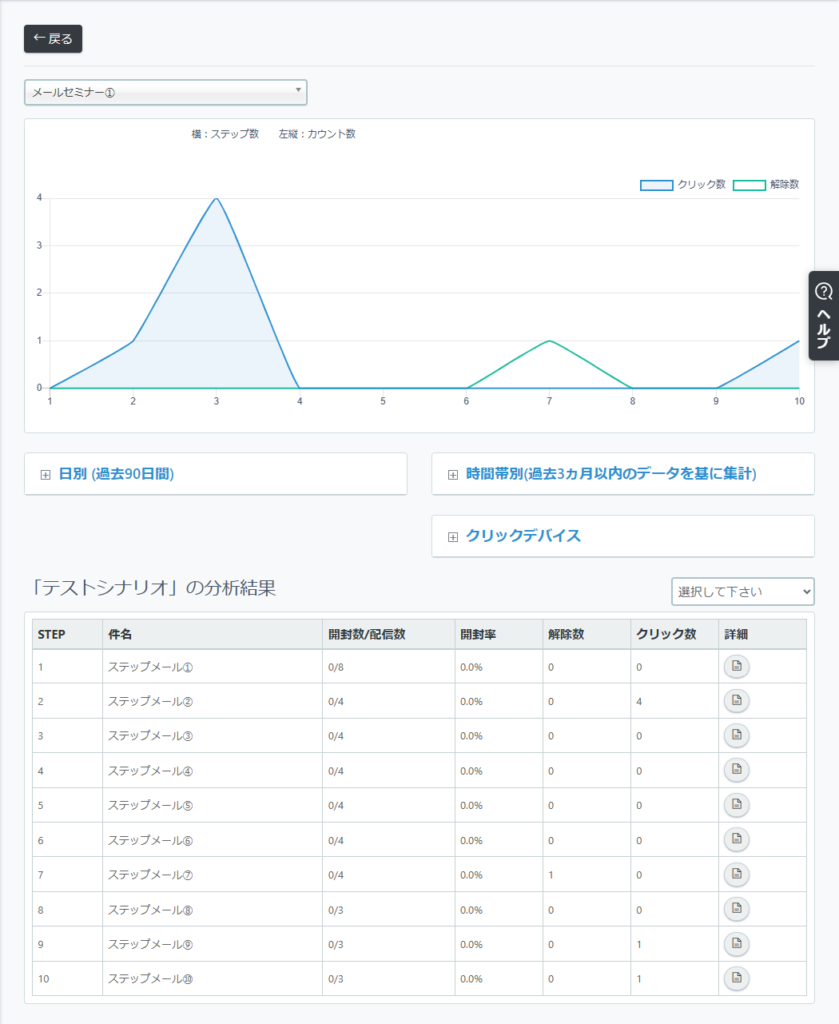This screenshot has height=1024, width=839.
Task: Open detail icon for ステップメール④ row
Action: coord(736,770)
